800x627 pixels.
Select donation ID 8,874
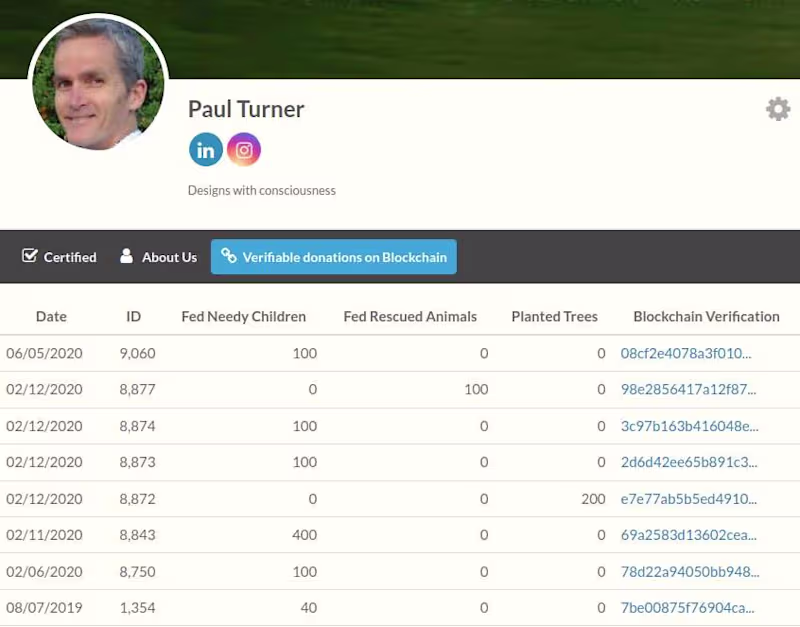pos(137,426)
